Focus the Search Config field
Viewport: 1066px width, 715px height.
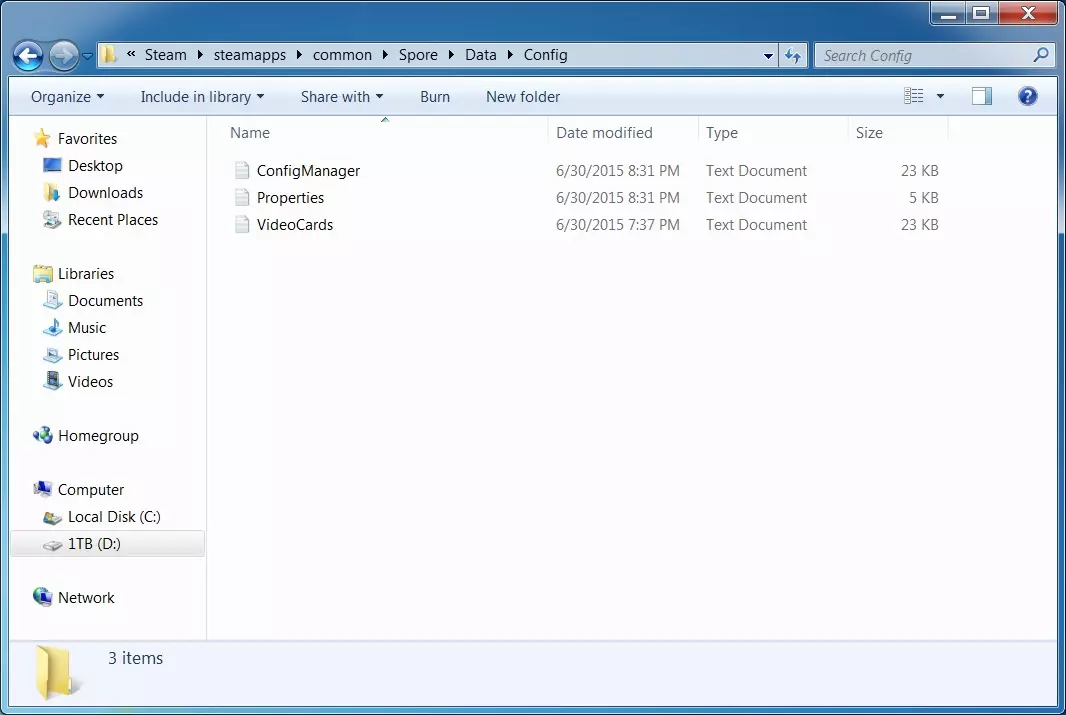point(934,56)
